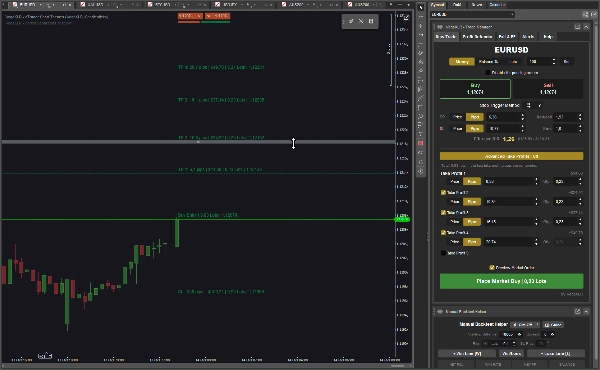Switch to the Calendar tab in right panel
The height and width of the screenshot is (370, 600).
click(x=498, y=5)
